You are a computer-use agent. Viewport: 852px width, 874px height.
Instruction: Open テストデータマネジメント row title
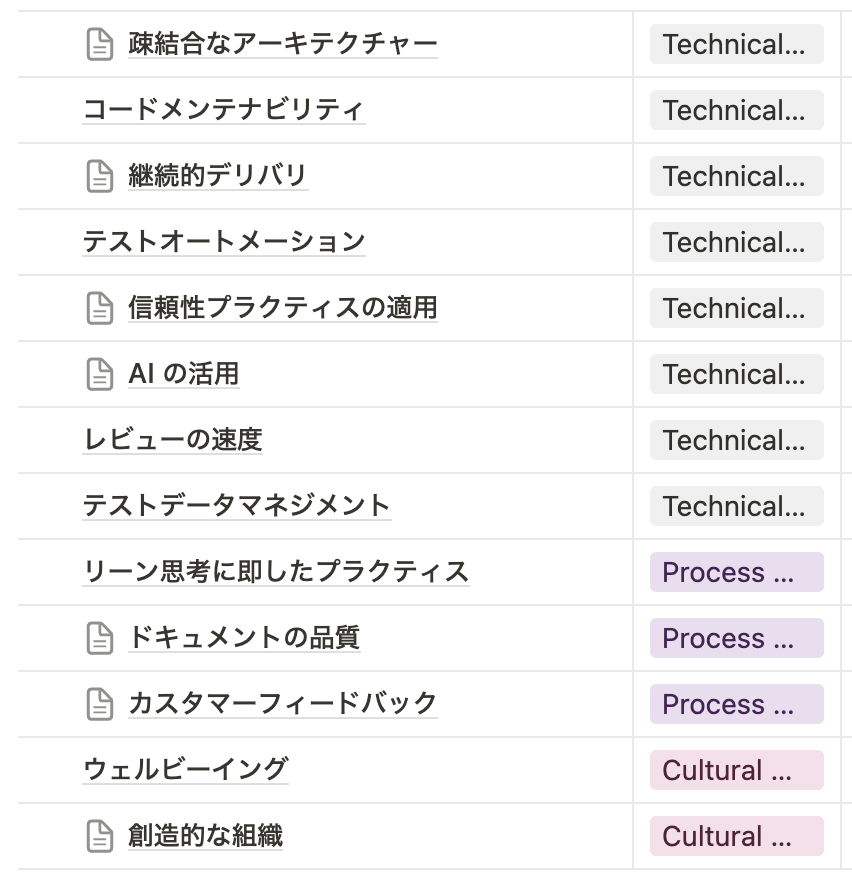pyautogui.click(x=236, y=506)
